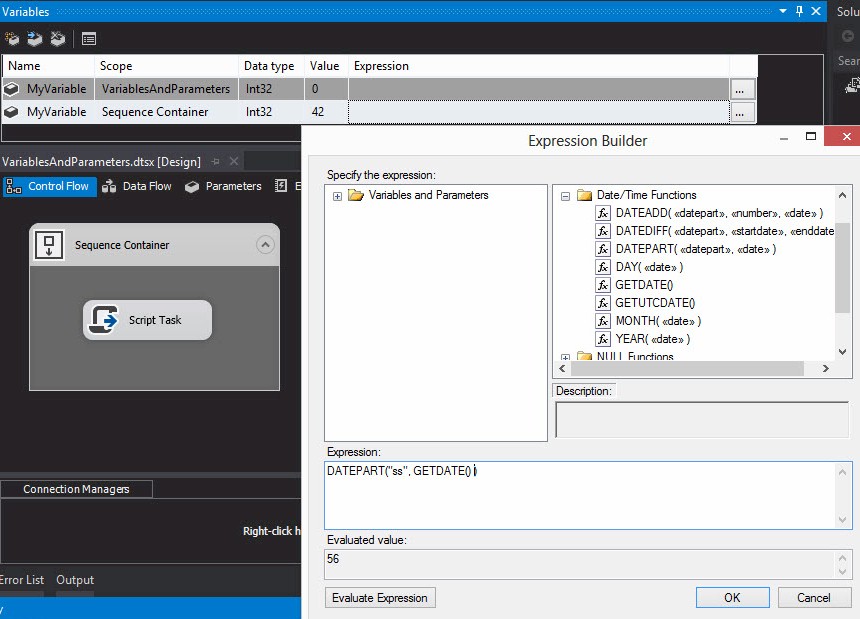Close the Variables panel

816,11
